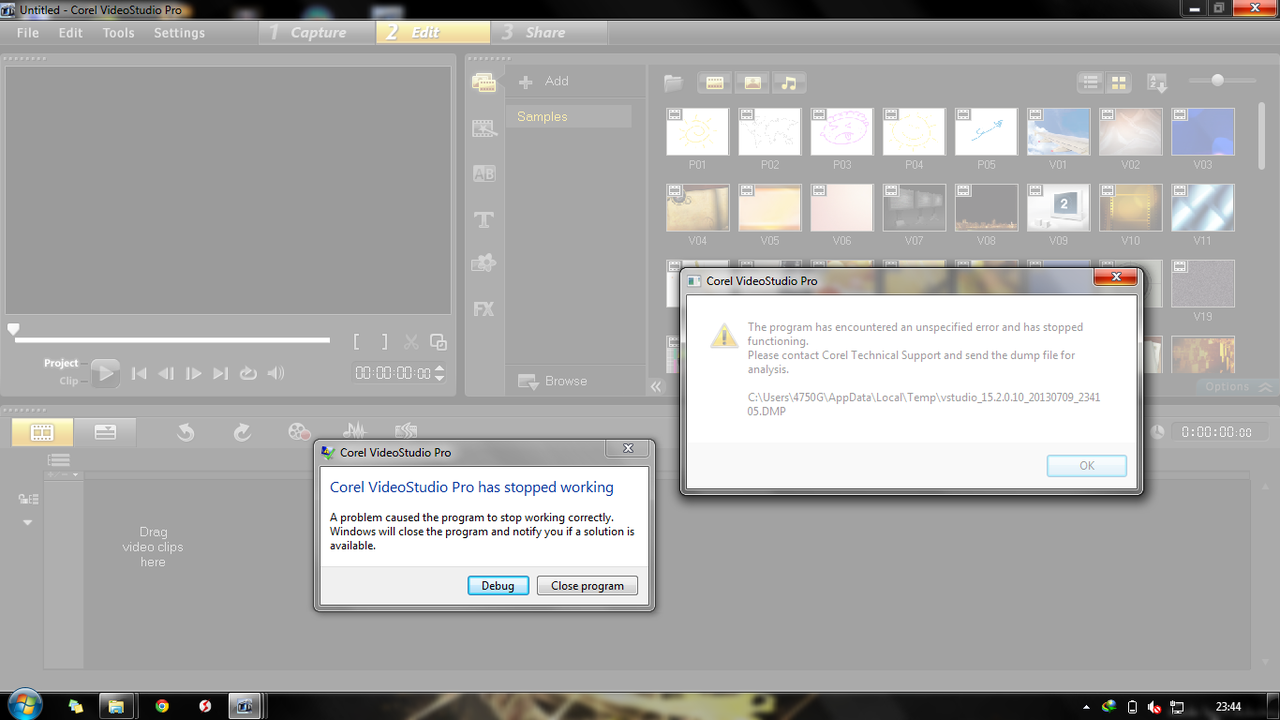Open the Settings menu

click(x=179, y=33)
